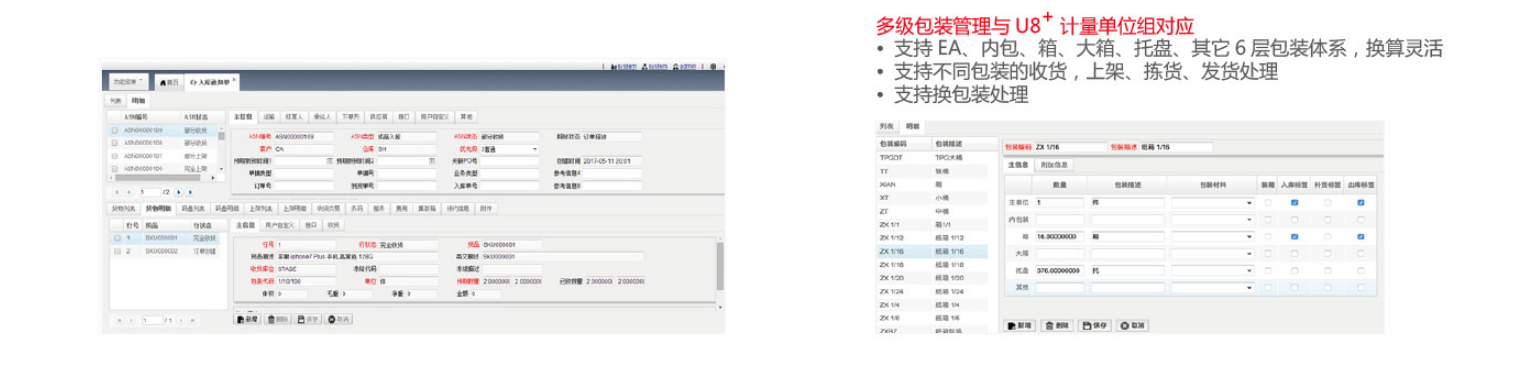Check 补货标签 for 托盘 row
The width and height of the screenshot is (1526, 384).
[x=1328, y=270]
